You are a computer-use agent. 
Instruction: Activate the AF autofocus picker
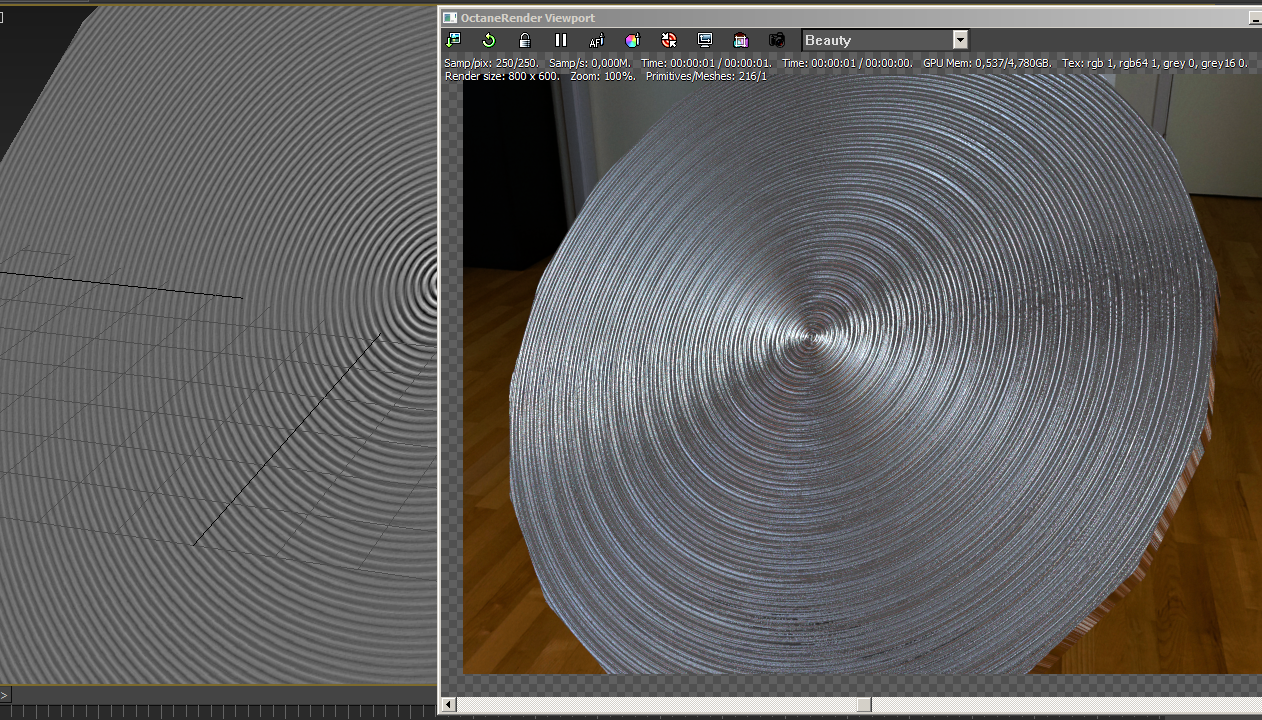pos(597,40)
